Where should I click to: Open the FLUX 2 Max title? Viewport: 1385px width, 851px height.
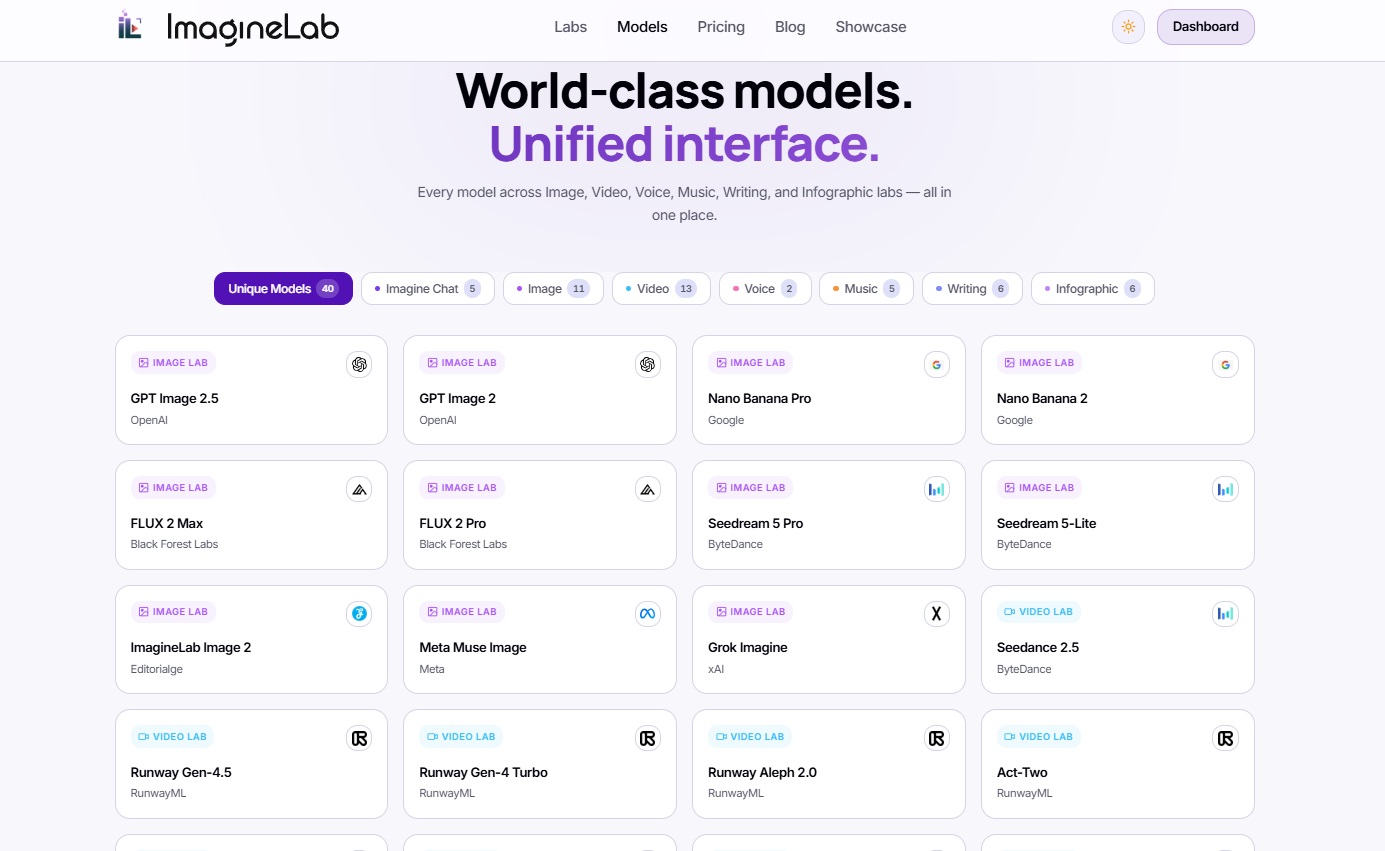pyautogui.click(x=167, y=523)
